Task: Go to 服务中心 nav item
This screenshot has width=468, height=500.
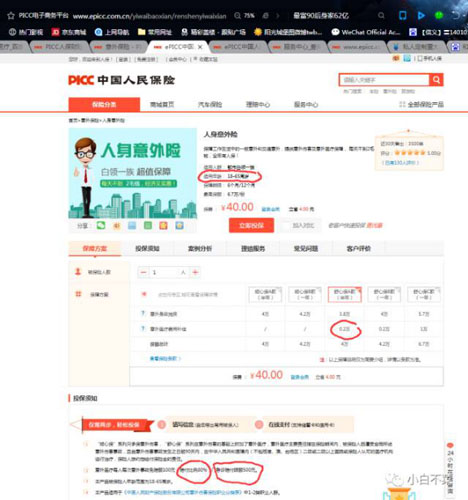Action: tap(306, 104)
